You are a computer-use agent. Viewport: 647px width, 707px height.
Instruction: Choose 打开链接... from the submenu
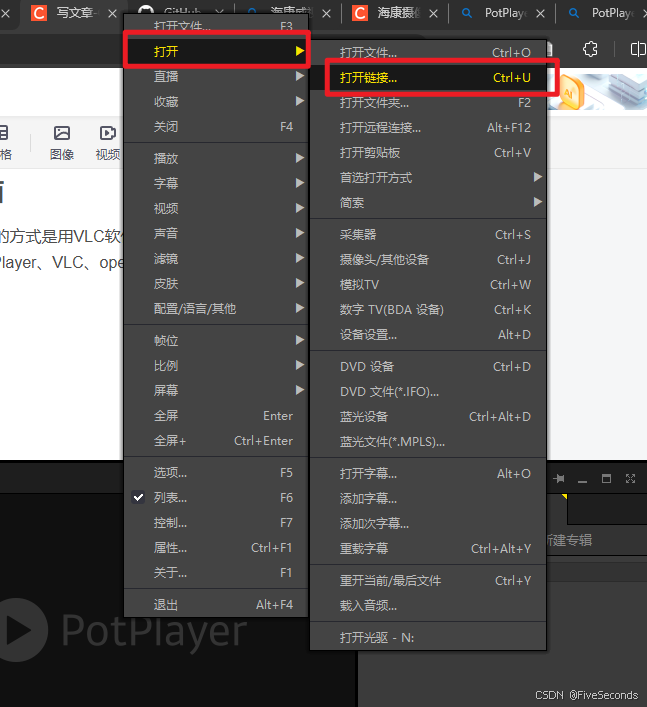click(x=428, y=78)
